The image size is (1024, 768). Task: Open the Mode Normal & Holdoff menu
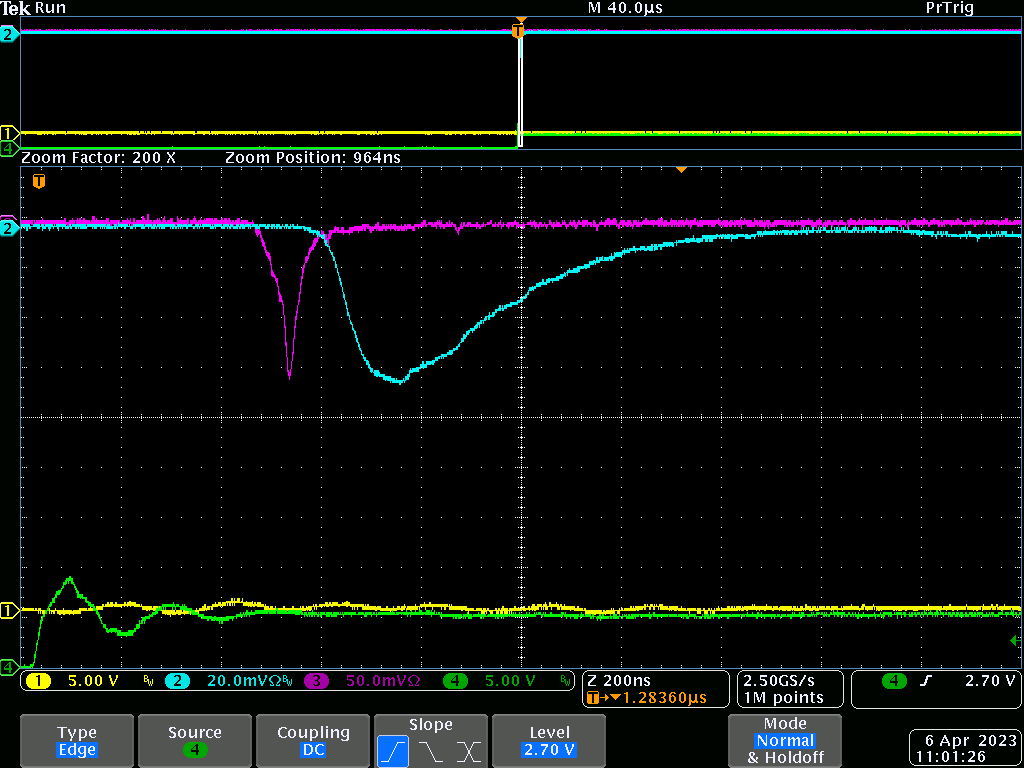click(x=785, y=740)
